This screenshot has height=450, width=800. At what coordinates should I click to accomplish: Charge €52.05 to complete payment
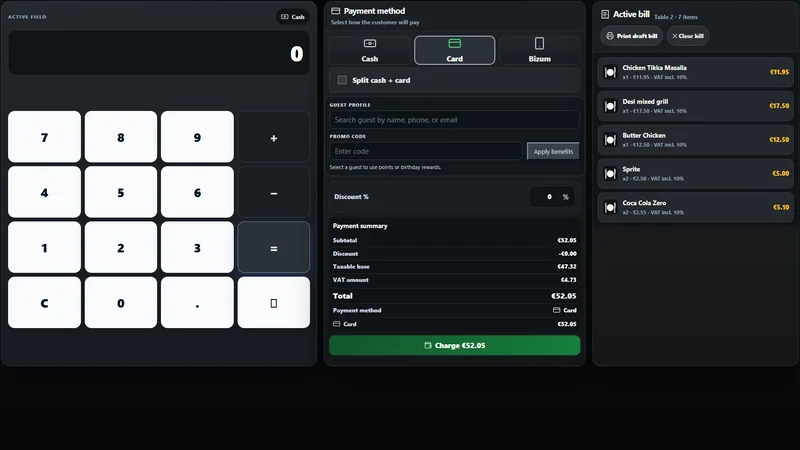[x=454, y=345]
